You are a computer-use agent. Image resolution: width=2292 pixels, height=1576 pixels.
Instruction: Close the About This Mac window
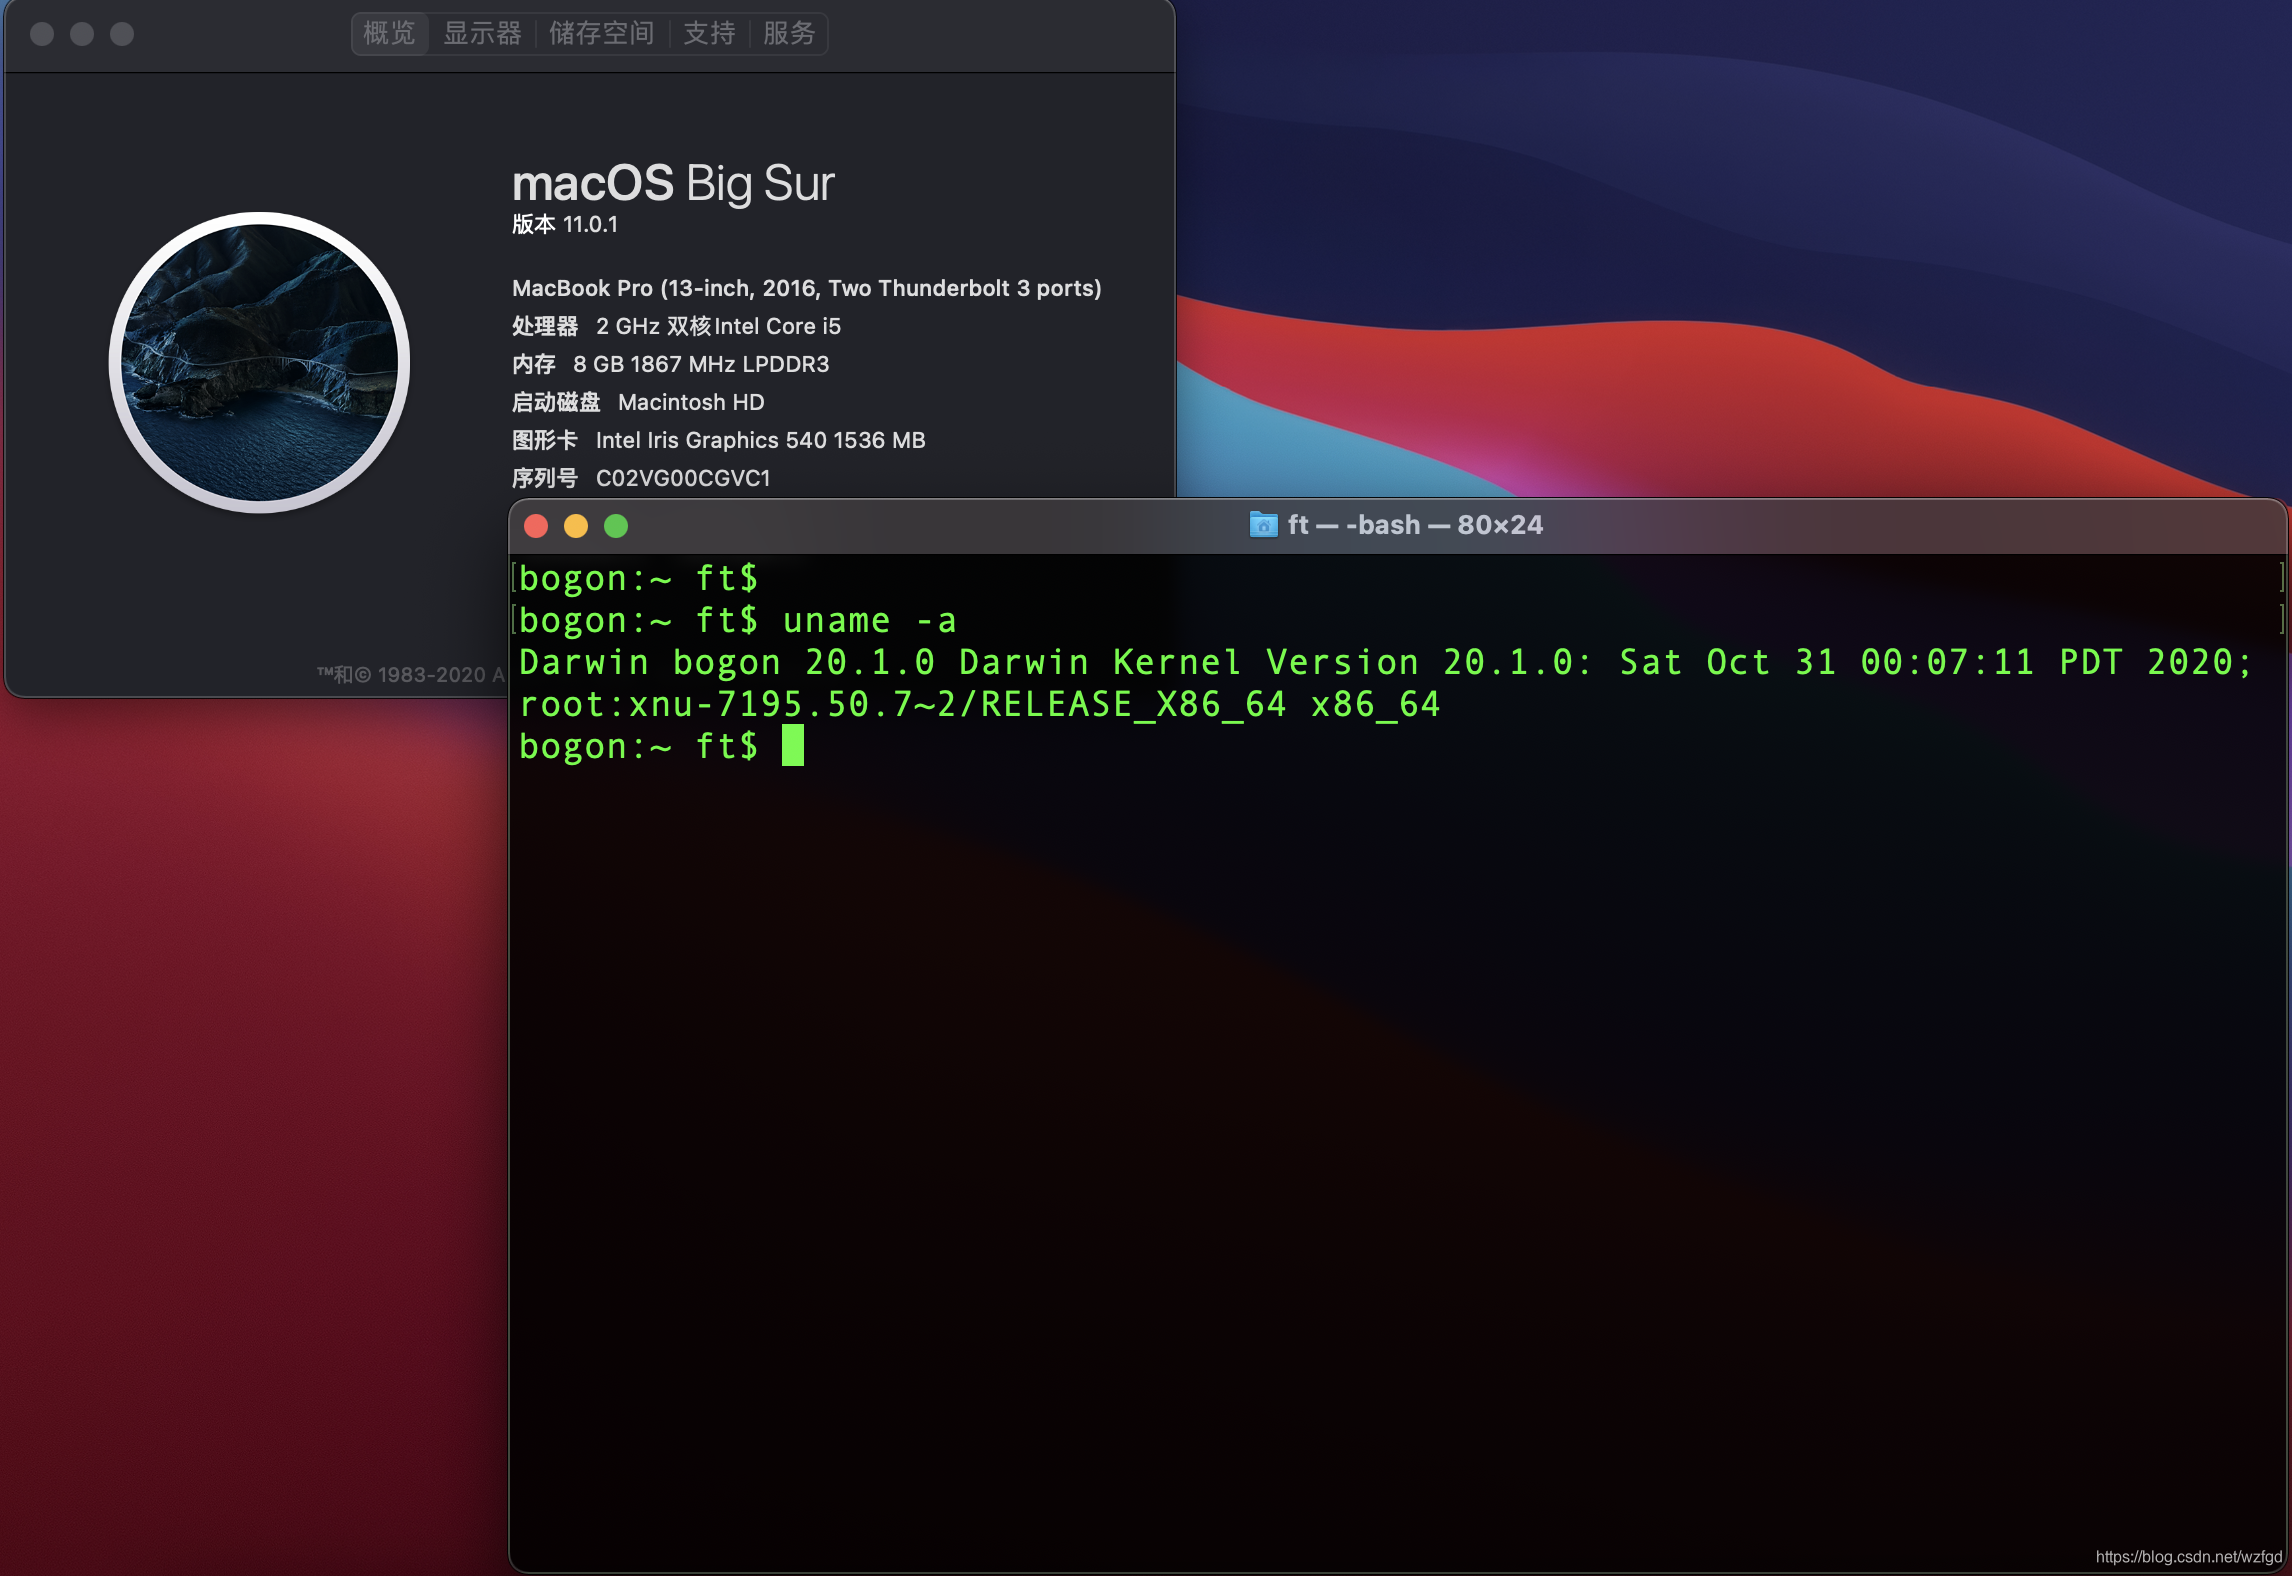click(x=42, y=34)
